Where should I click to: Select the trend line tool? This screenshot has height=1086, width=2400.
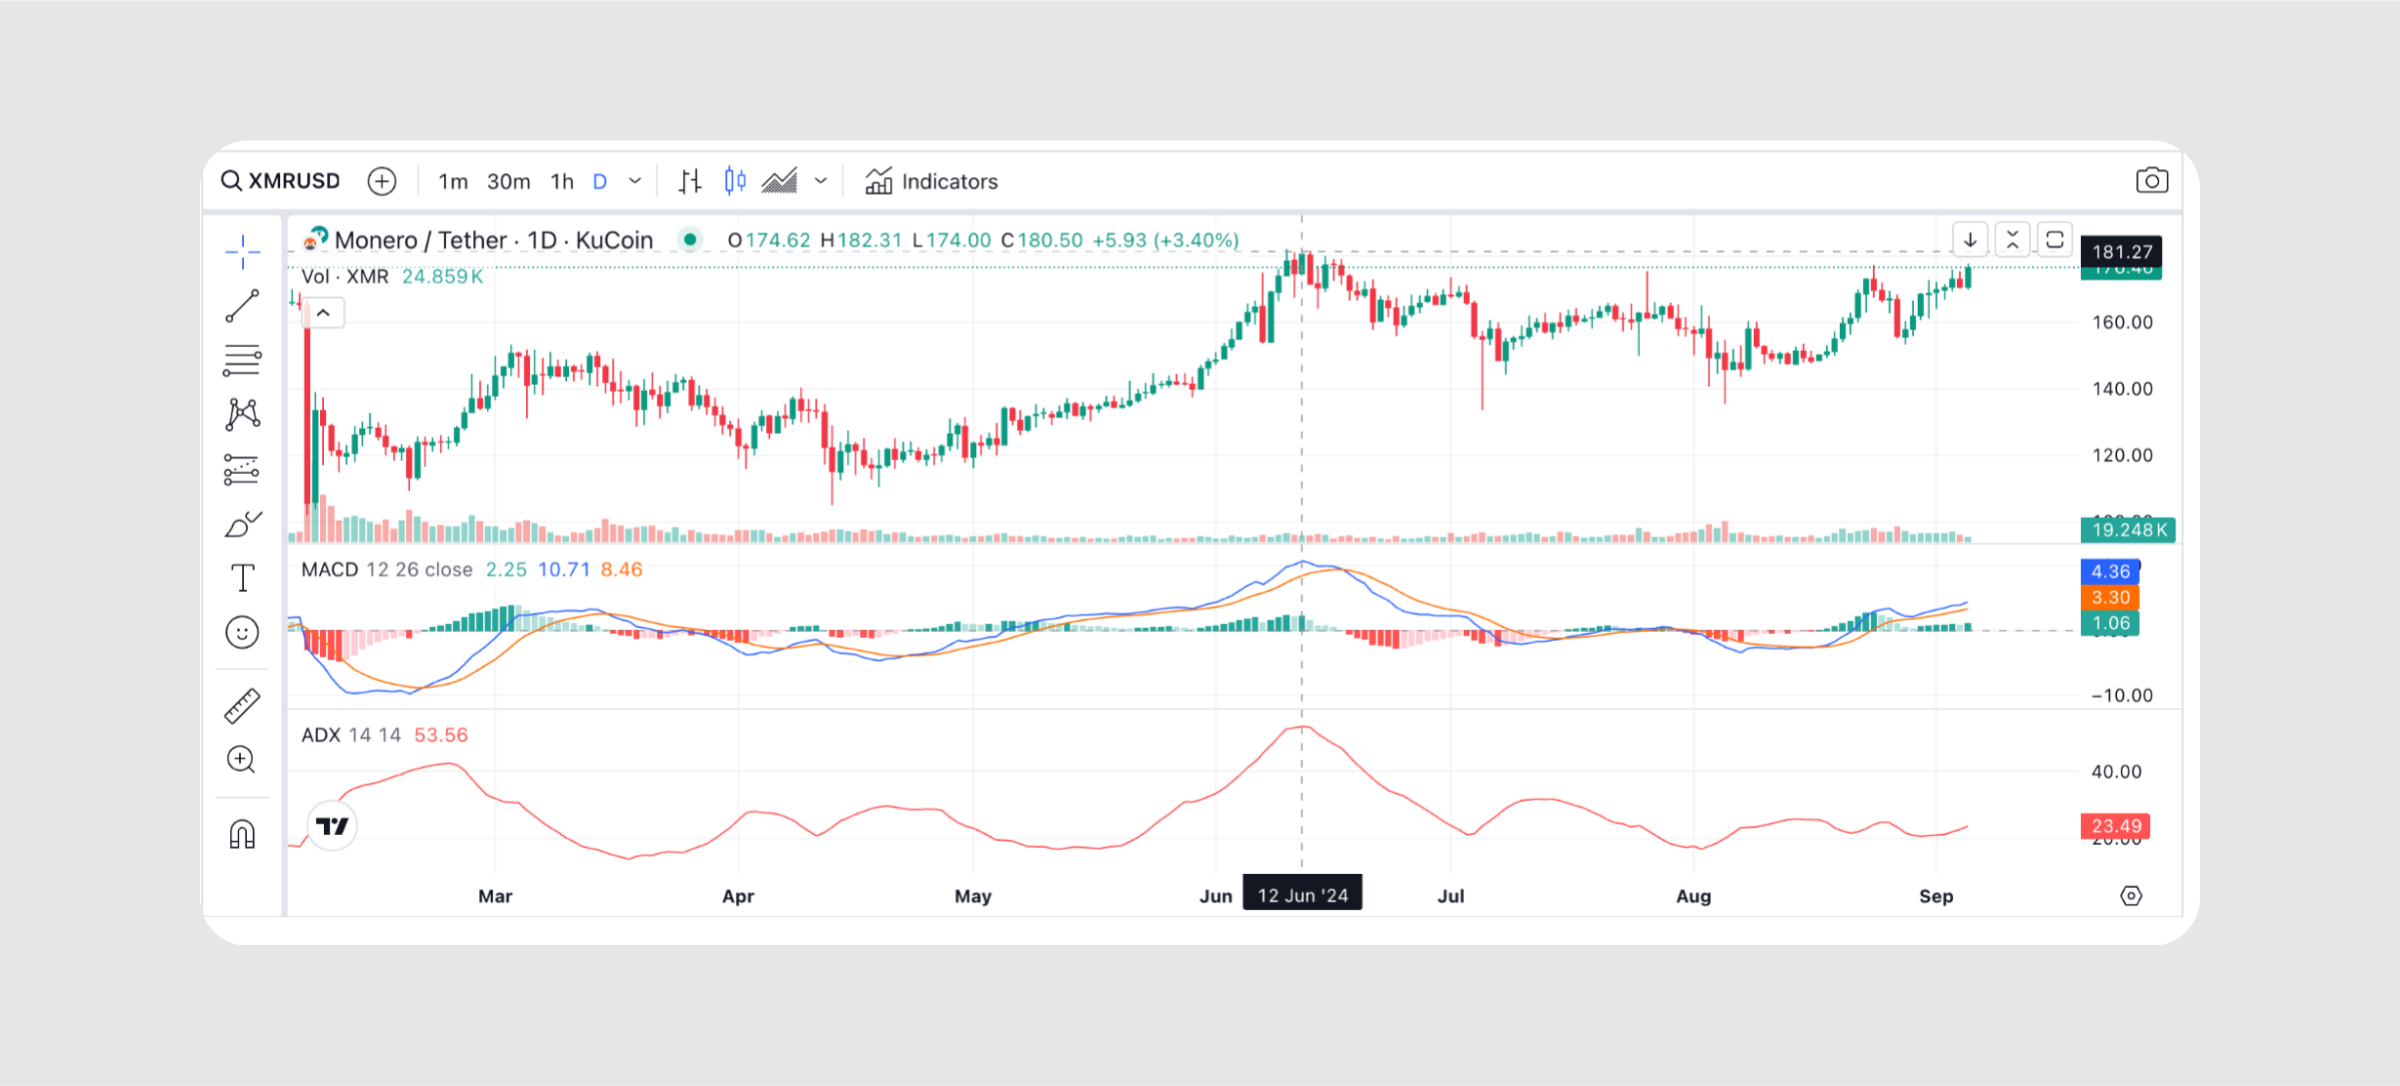(x=242, y=306)
